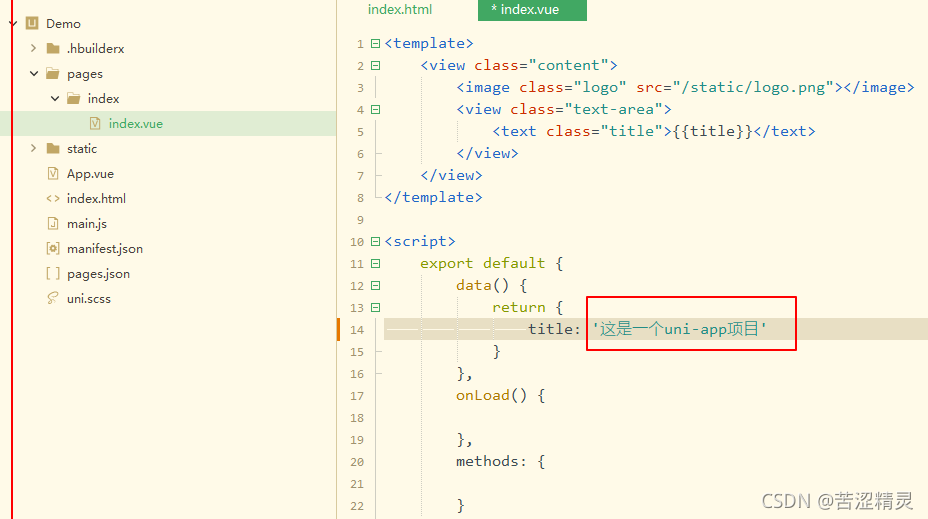Click the manifest.json gear file icon
The image size is (928, 519).
pos(53,249)
